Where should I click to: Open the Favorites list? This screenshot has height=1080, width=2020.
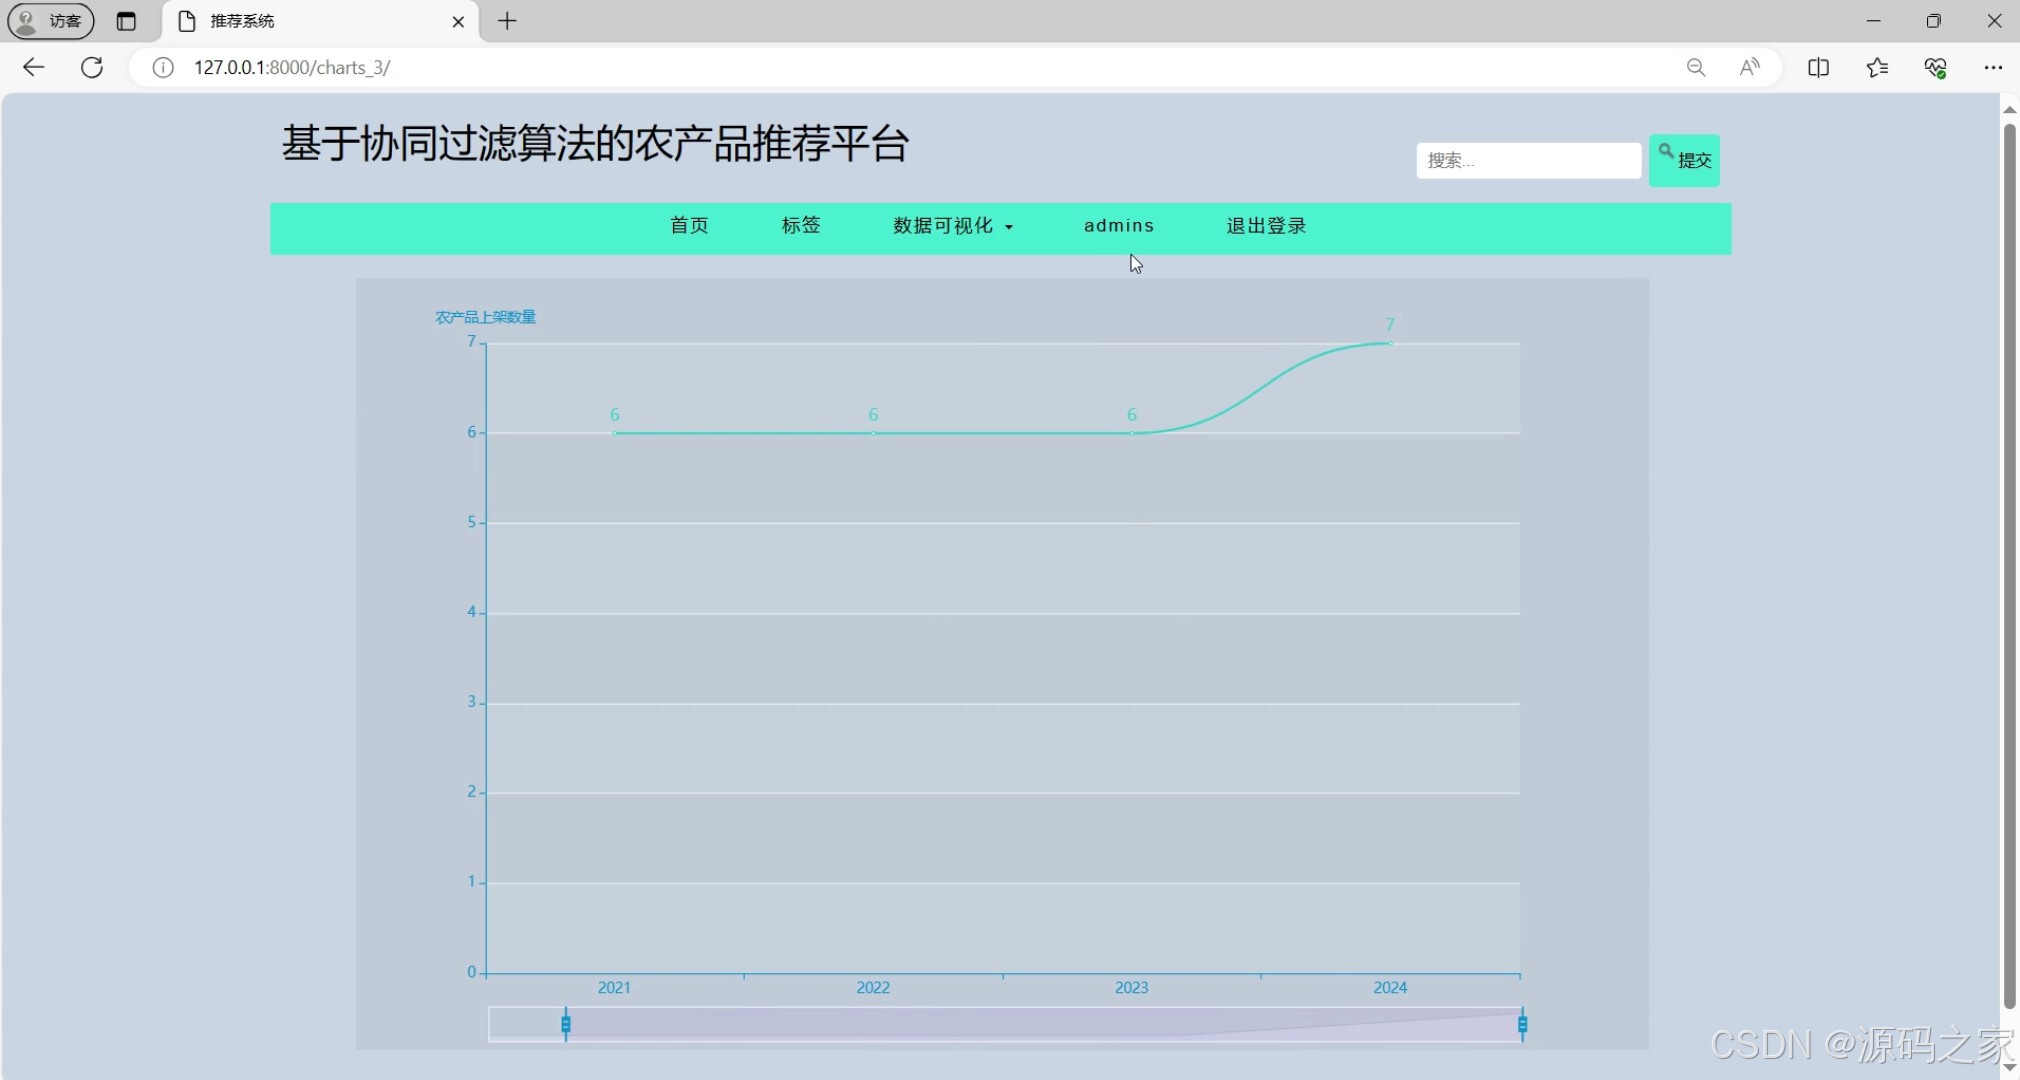(1877, 67)
